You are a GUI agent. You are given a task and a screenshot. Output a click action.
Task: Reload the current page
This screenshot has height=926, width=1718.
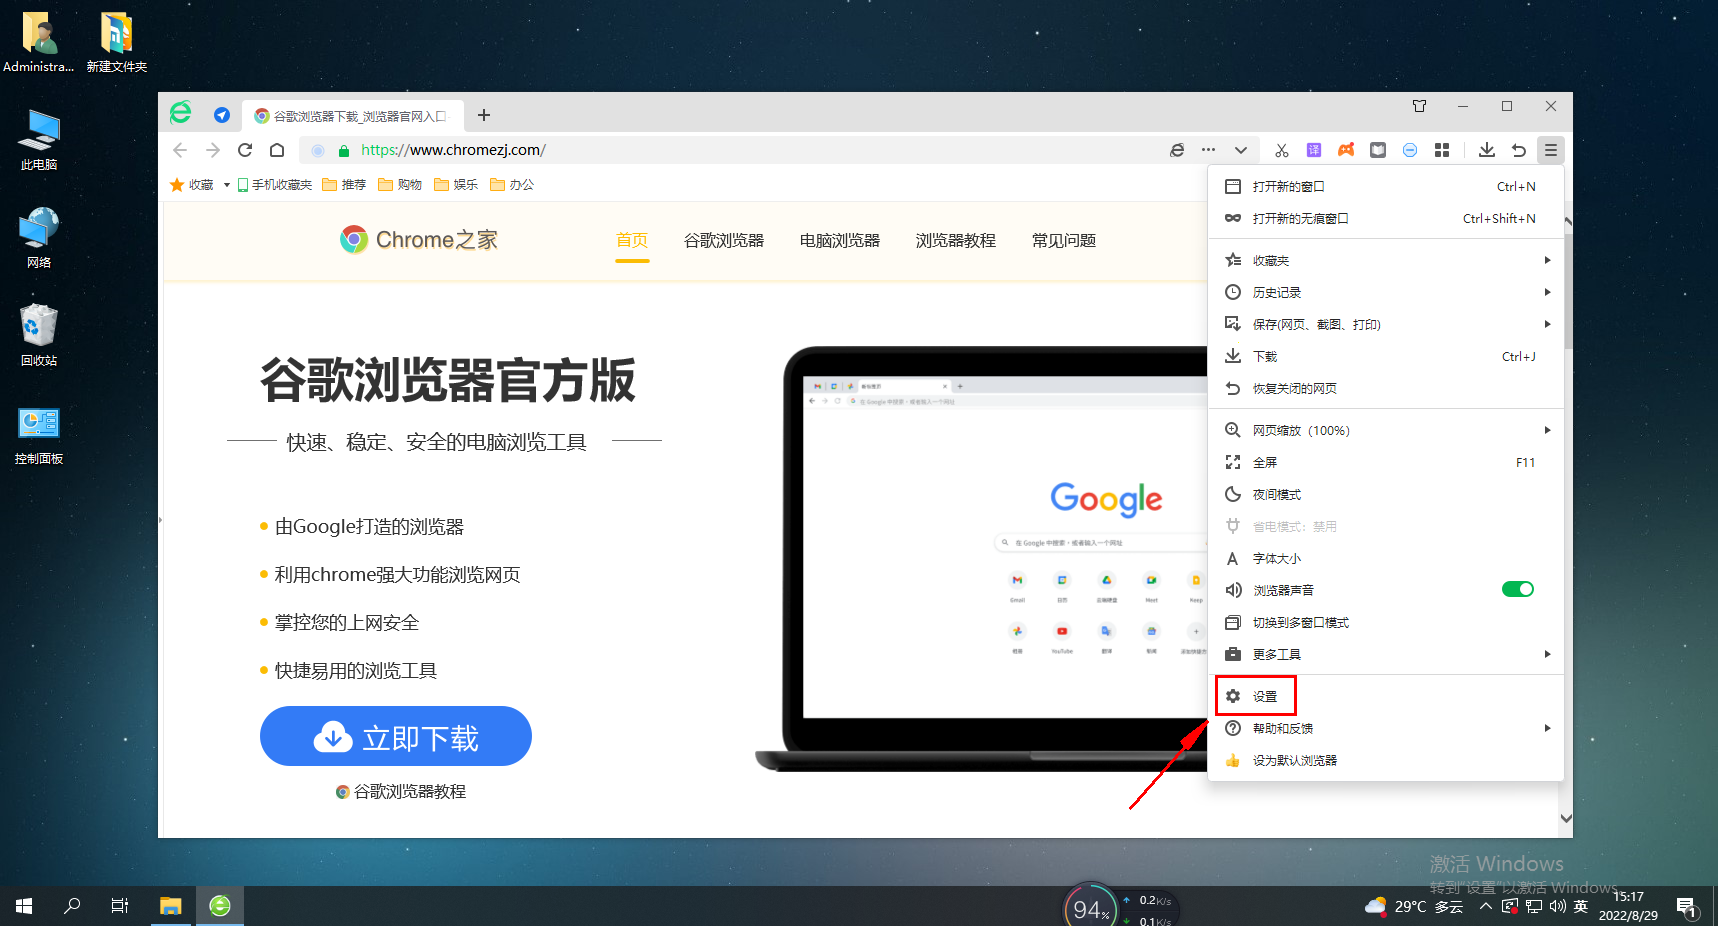pos(245,150)
